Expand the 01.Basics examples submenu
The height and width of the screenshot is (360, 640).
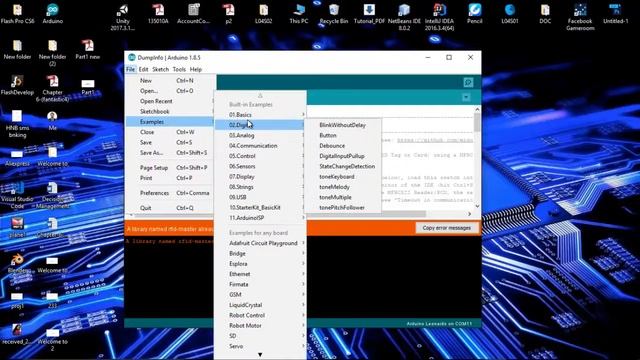point(260,115)
